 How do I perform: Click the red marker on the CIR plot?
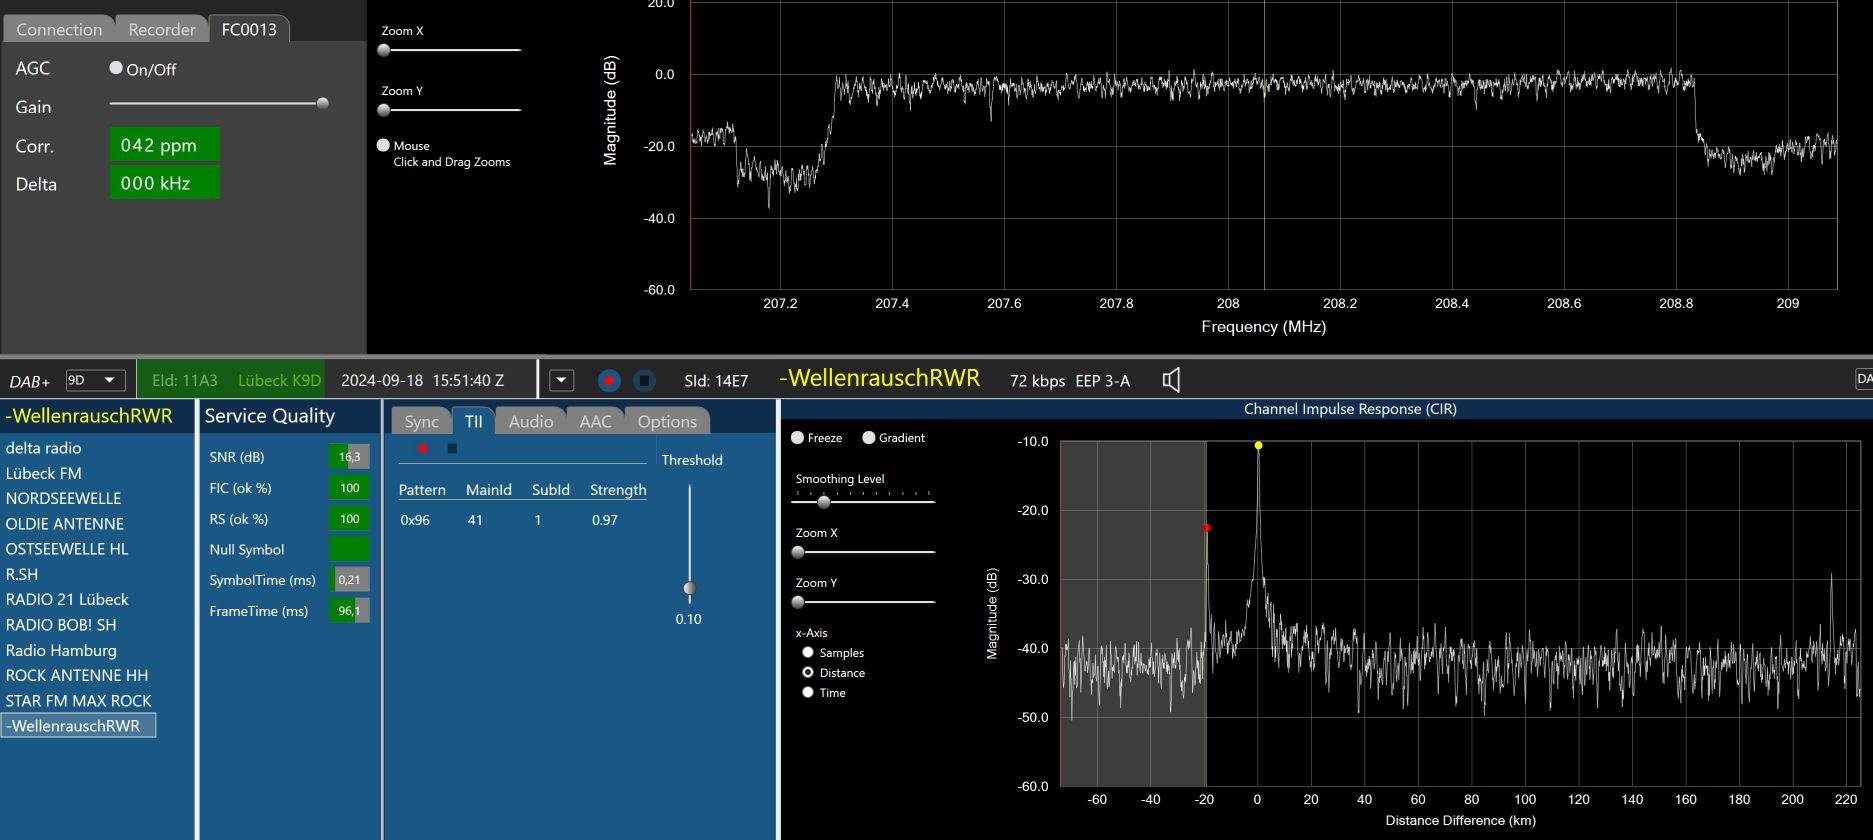tap(1207, 528)
